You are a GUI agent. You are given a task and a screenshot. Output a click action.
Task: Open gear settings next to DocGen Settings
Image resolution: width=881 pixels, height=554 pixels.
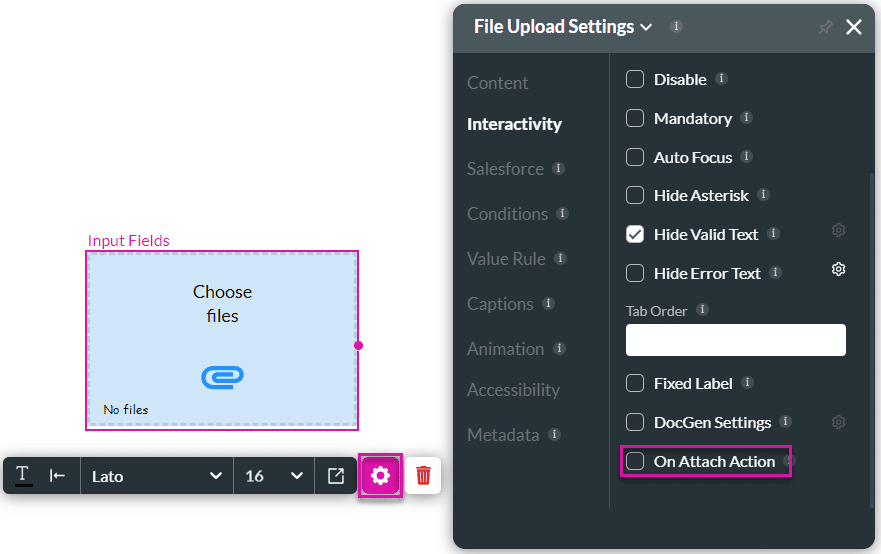[838, 422]
